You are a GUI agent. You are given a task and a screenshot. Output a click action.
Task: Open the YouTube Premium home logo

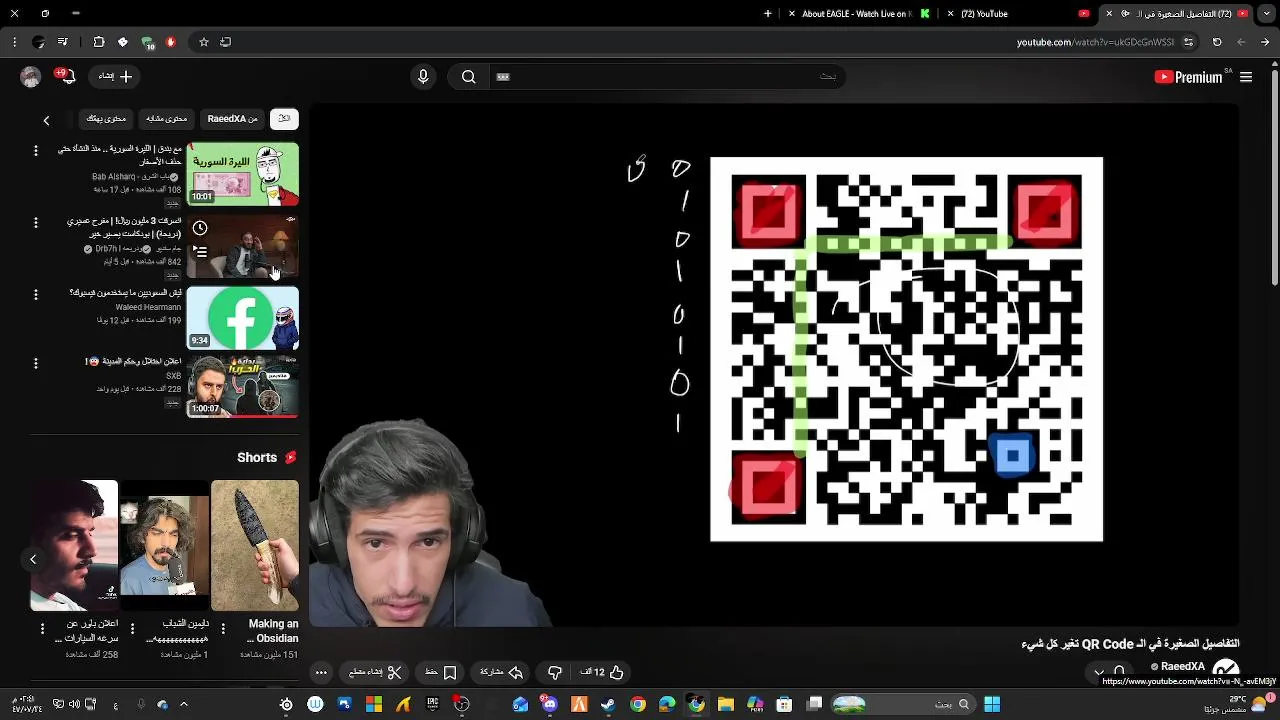1189,77
